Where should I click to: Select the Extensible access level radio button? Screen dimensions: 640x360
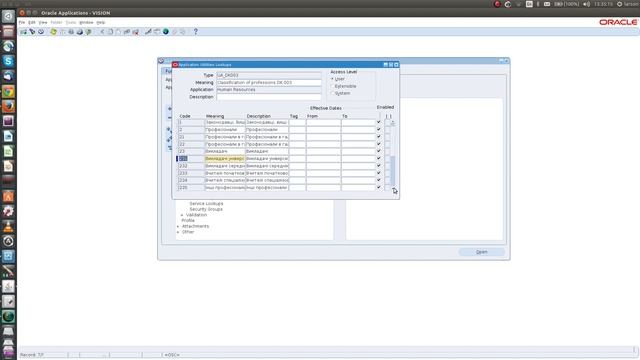click(x=332, y=86)
